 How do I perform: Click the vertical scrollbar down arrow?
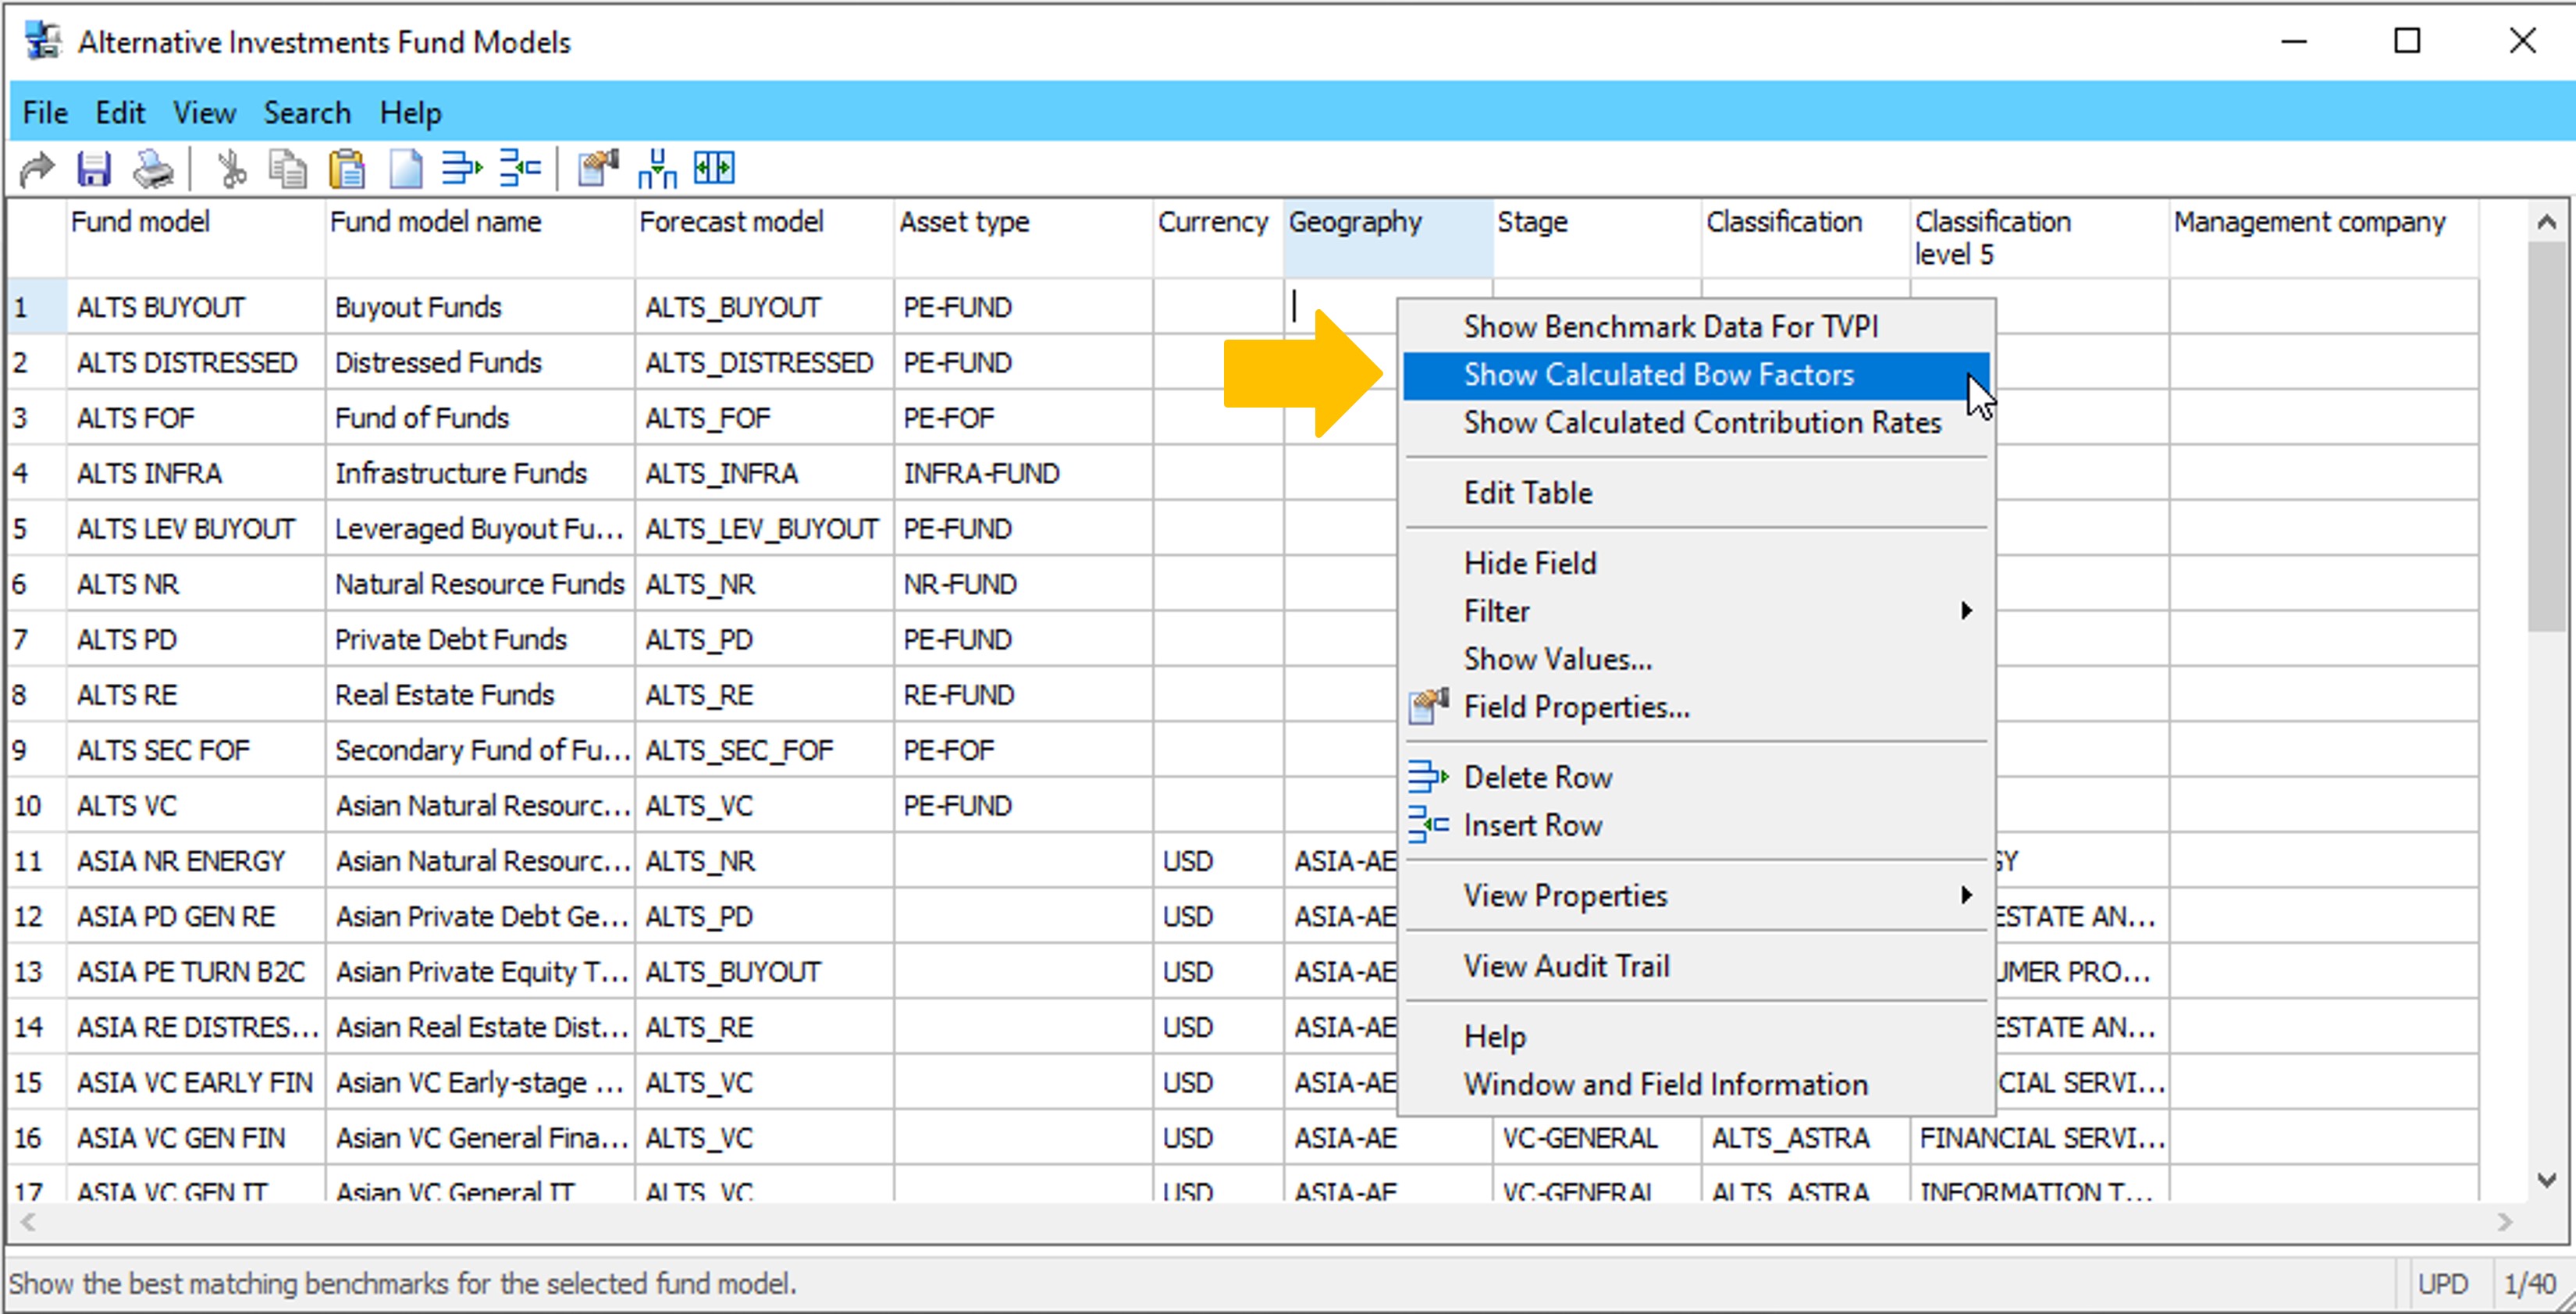click(x=2546, y=1180)
